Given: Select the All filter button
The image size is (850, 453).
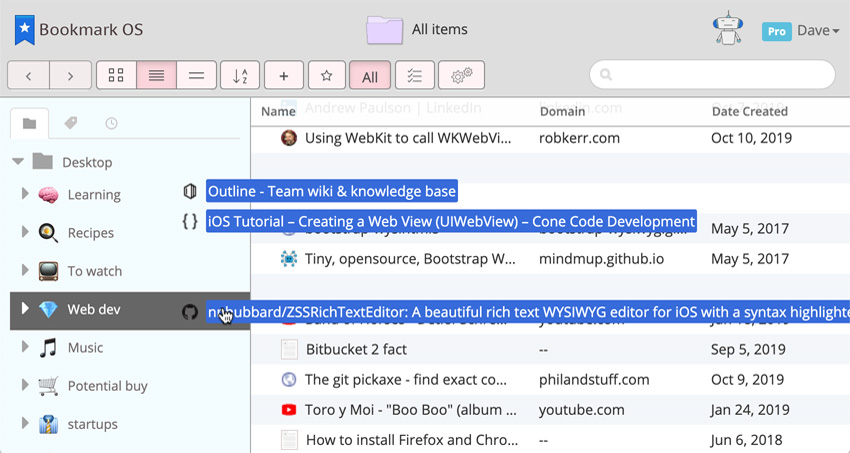Looking at the screenshot, I should click(370, 76).
